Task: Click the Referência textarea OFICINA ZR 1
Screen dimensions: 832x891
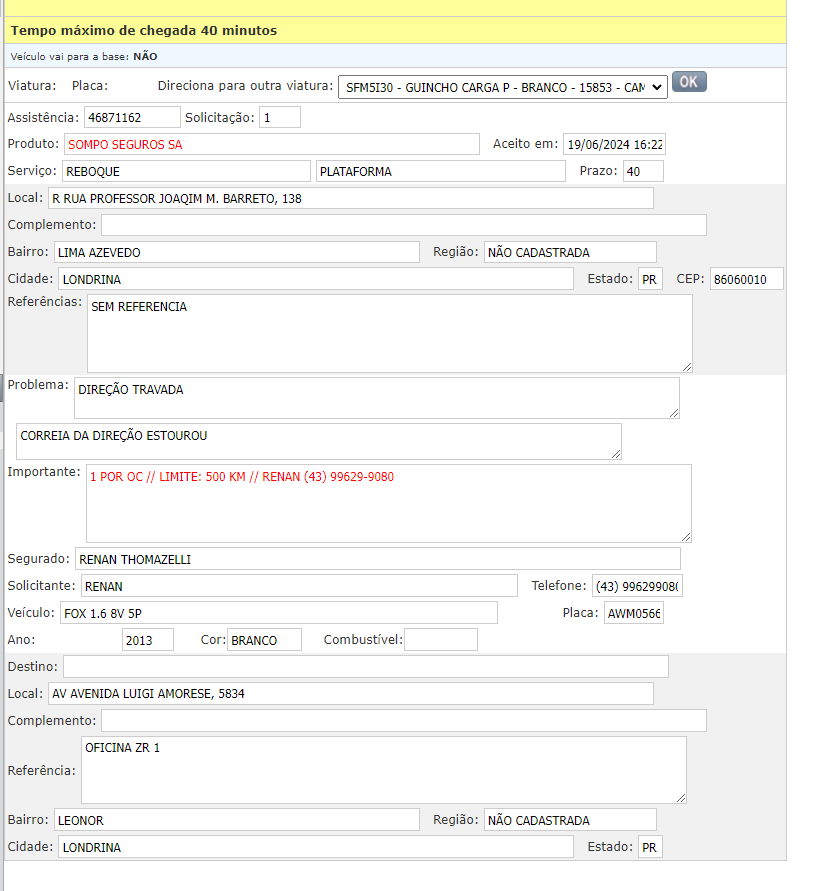Action: pyautogui.click(x=384, y=770)
